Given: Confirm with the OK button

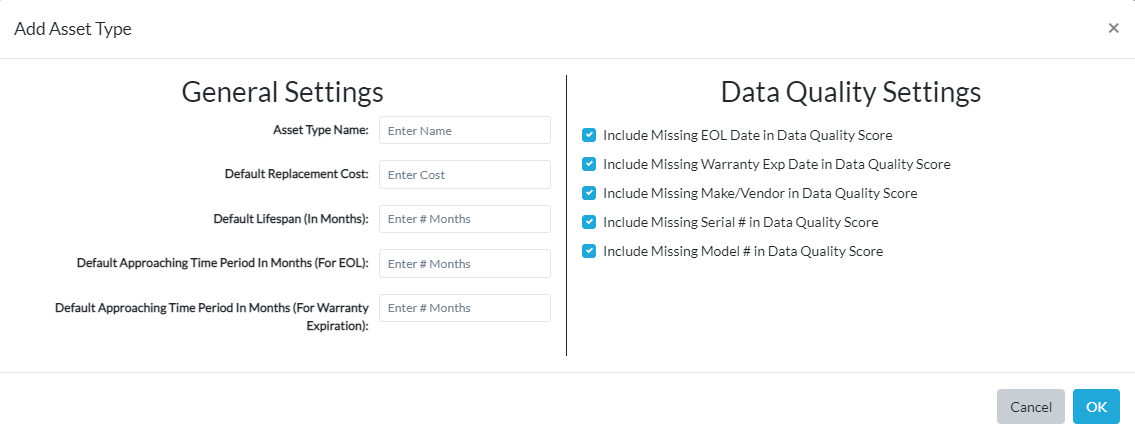Looking at the screenshot, I should click(x=1097, y=406).
